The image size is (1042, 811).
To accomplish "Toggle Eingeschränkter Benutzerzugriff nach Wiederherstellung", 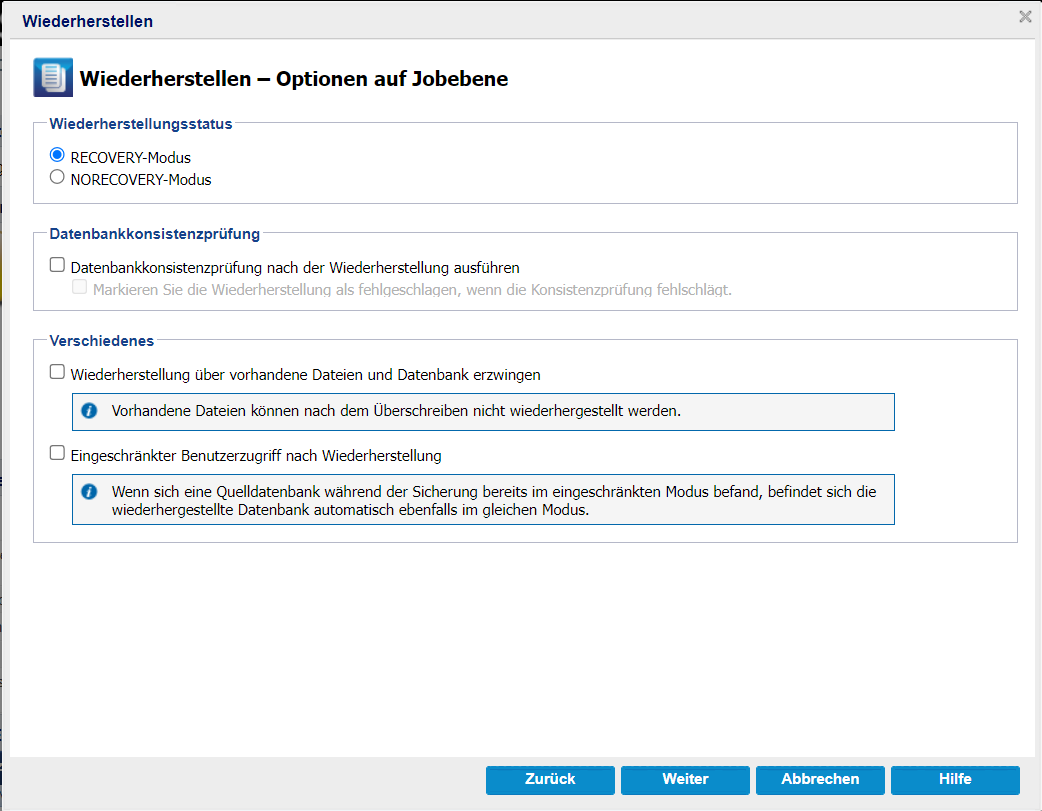I will [57, 454].
